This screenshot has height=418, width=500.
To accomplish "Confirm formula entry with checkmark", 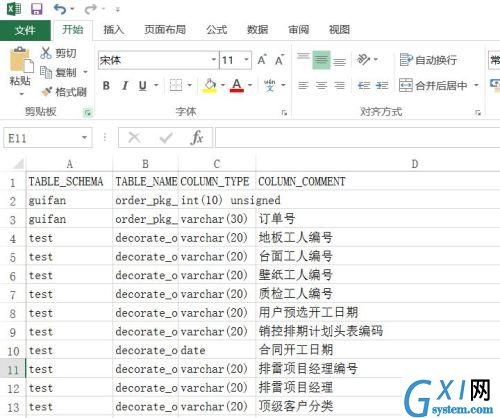I will point(166,137).
